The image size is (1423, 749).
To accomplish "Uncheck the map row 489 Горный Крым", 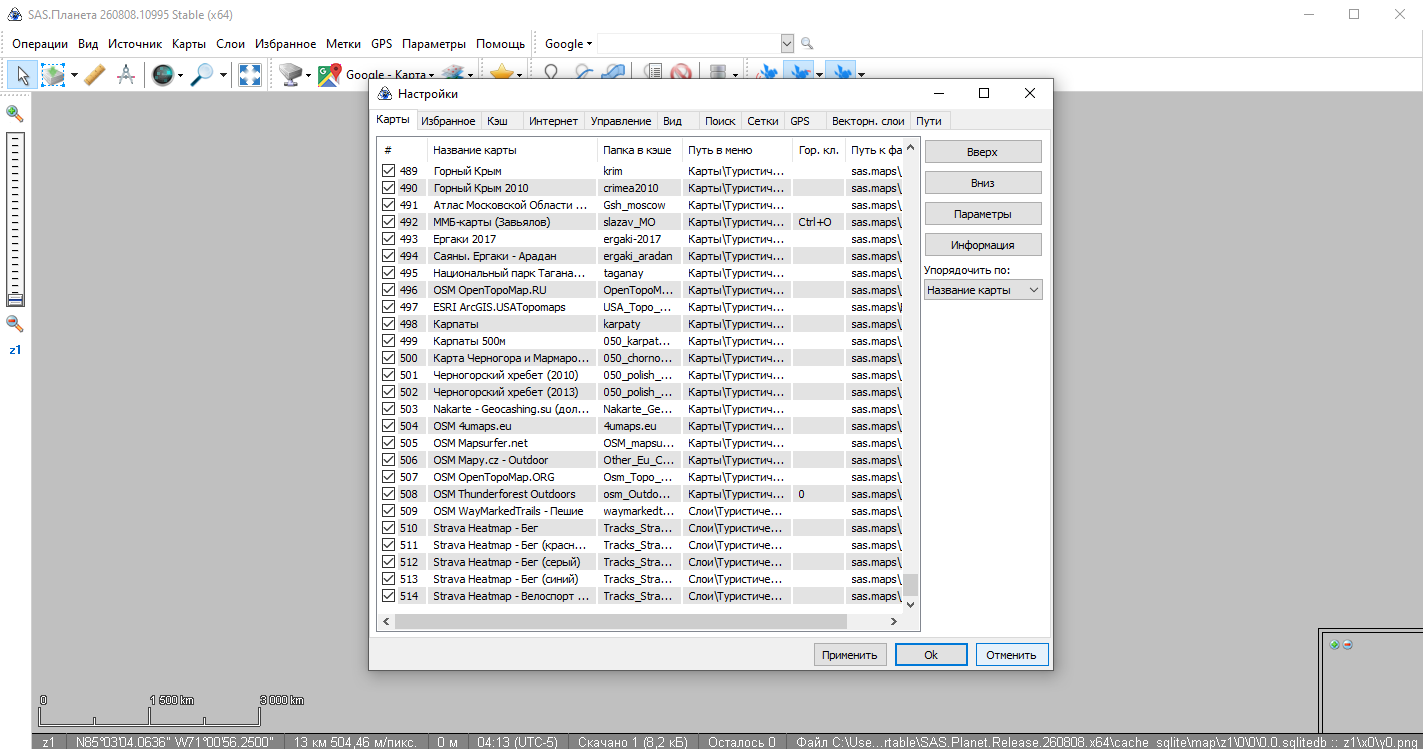I will coord(388,171).
